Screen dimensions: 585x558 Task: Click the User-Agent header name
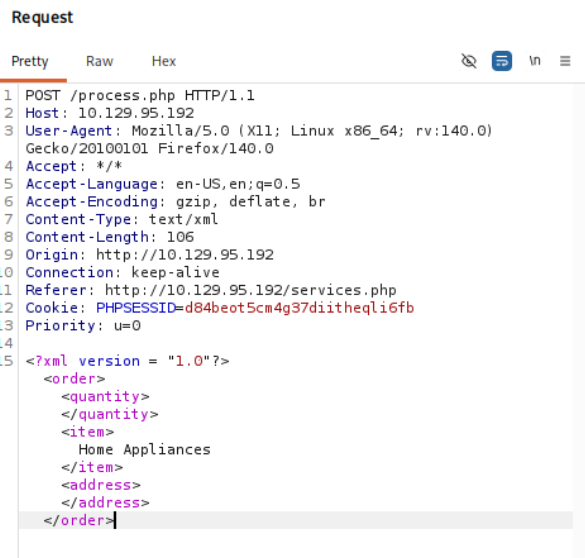coord(69,131)
